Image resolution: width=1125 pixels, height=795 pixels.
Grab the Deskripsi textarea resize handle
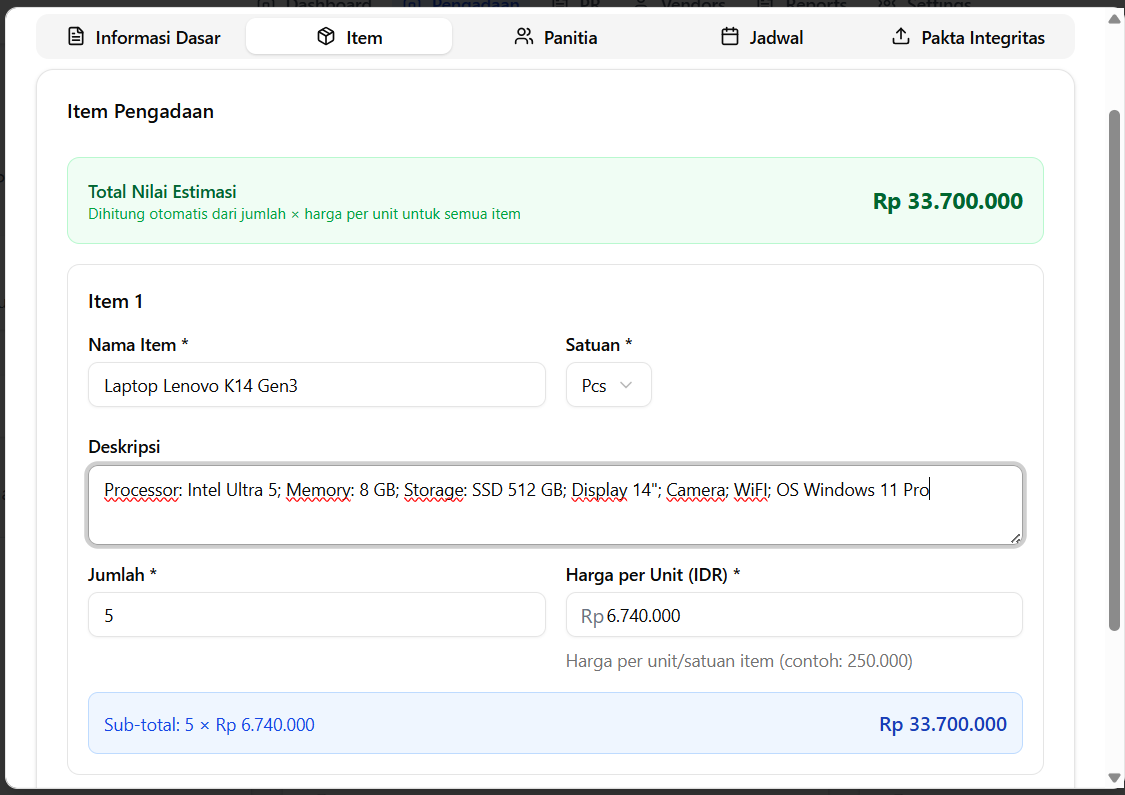[1016, 538]
